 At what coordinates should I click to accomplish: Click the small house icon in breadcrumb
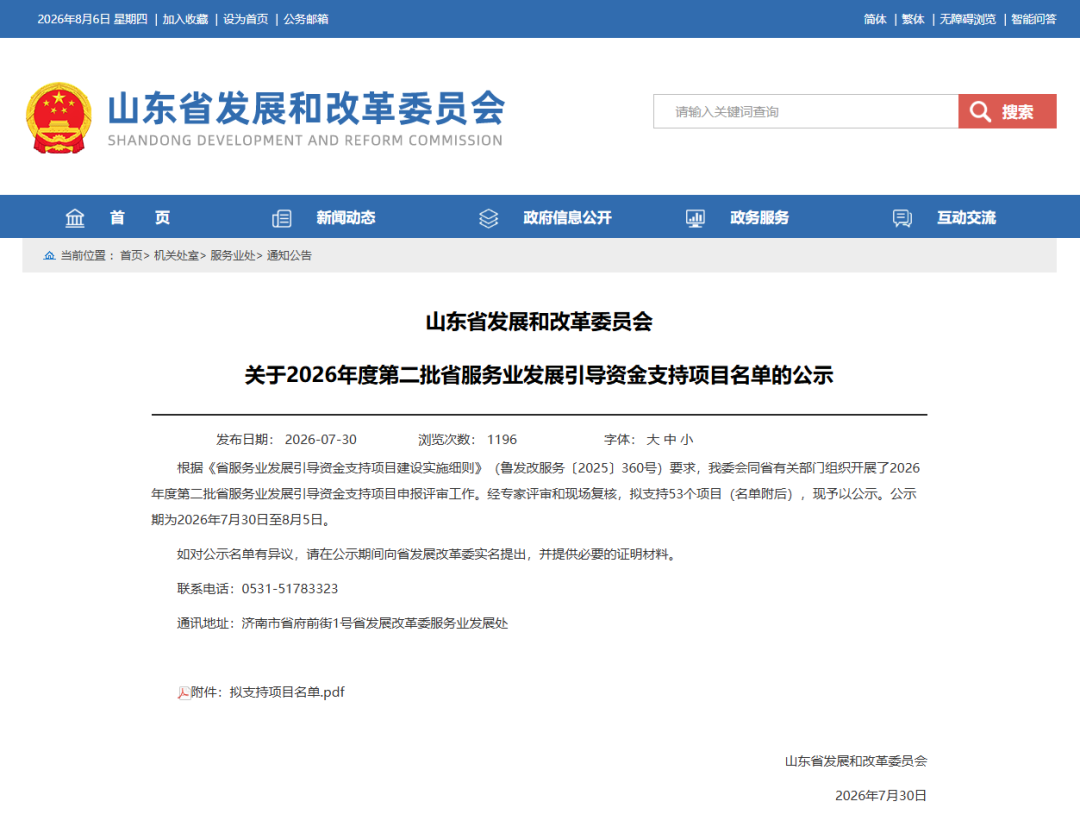point(50,255)
